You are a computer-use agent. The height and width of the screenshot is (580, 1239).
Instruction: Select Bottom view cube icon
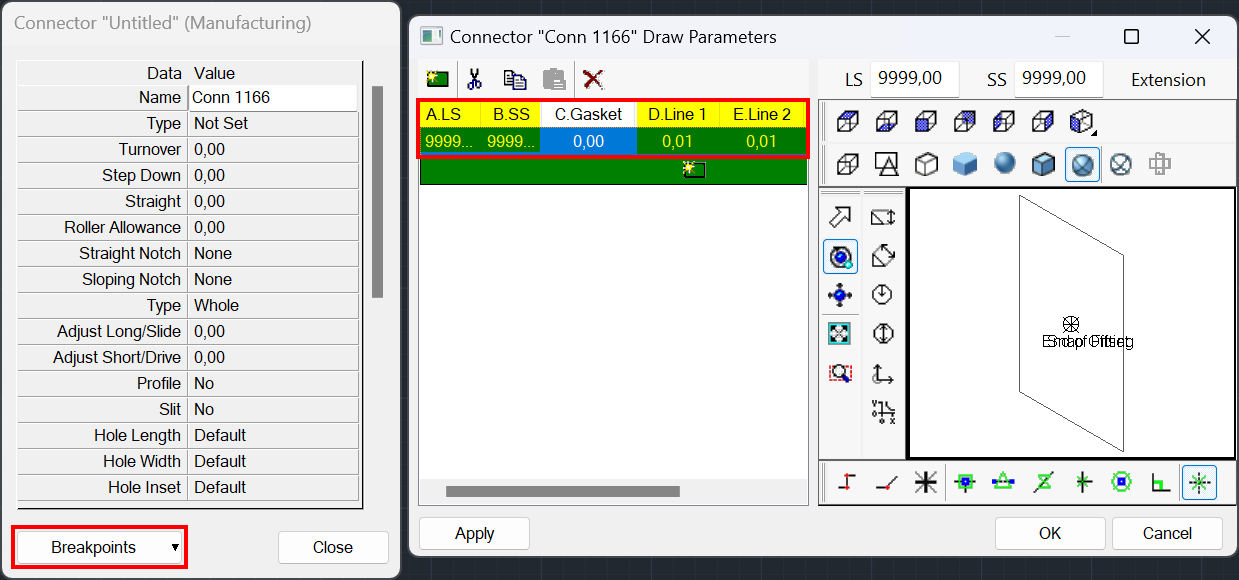(887, 122)
